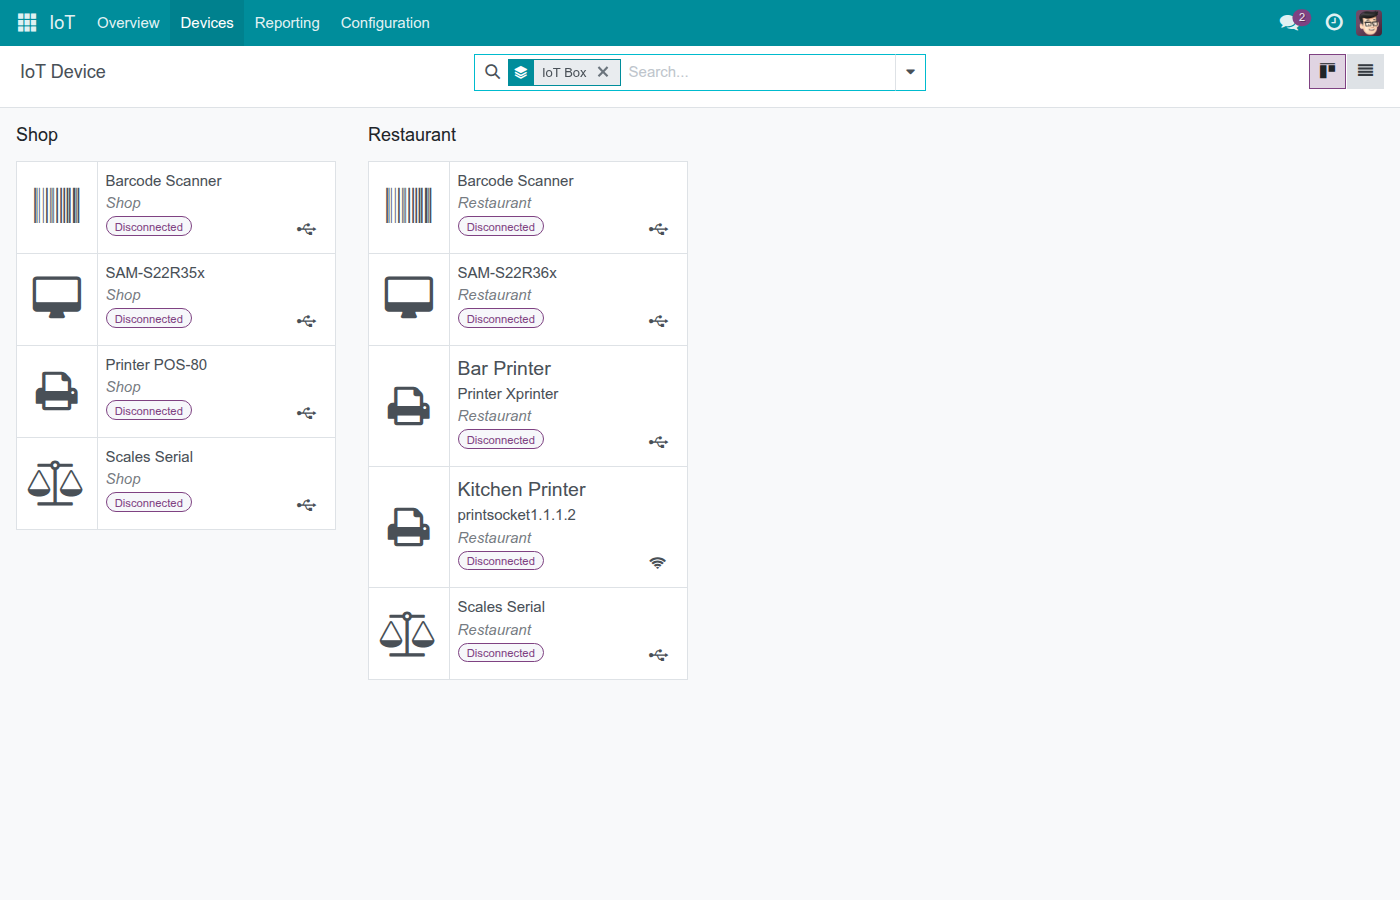Click Disconnected badge on Printer POS-80

(x=149, y=411)
